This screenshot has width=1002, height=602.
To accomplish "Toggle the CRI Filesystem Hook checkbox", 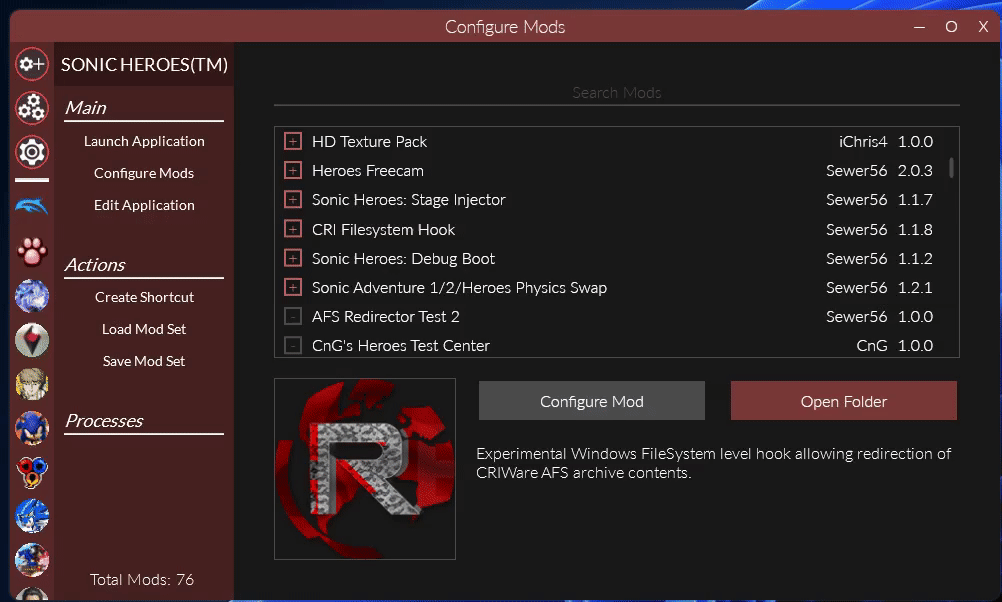I will [293, 229].
